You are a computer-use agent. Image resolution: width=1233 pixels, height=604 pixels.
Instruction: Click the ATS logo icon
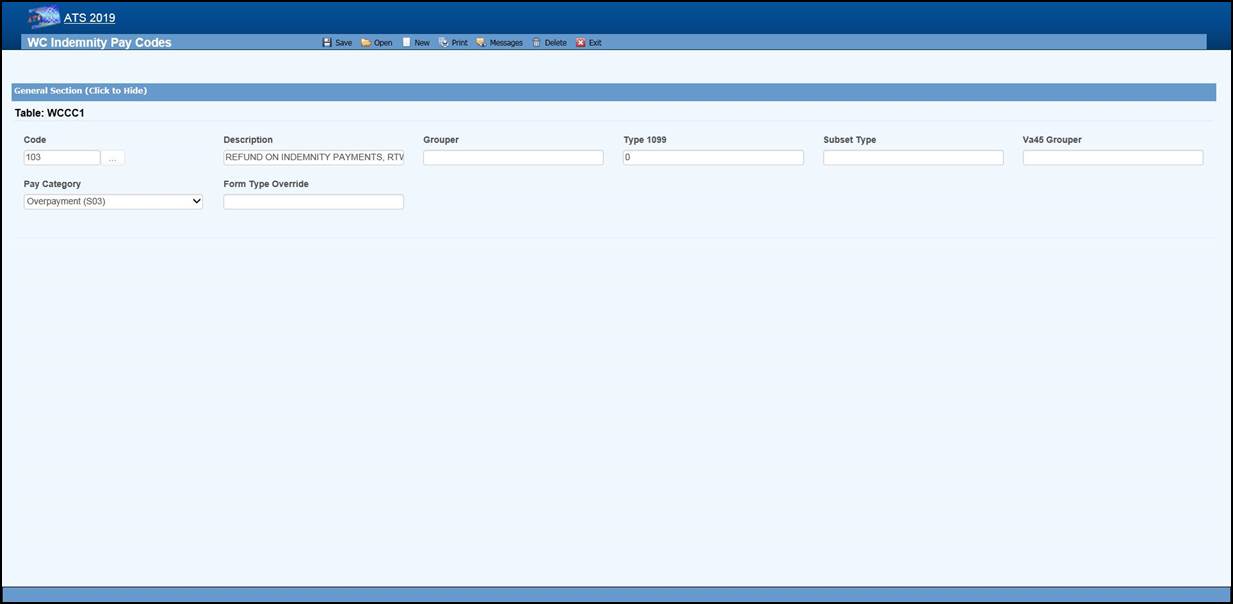(44, 18)
